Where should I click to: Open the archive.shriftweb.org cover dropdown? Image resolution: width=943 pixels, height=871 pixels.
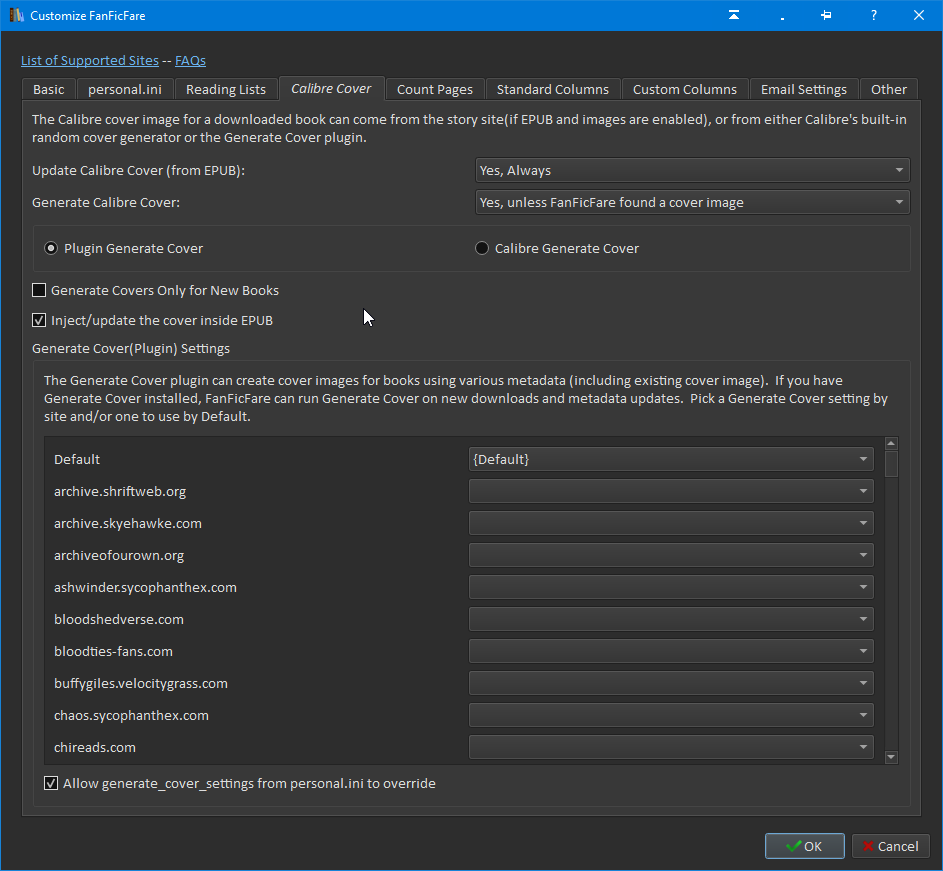click(x=671, y=491)
